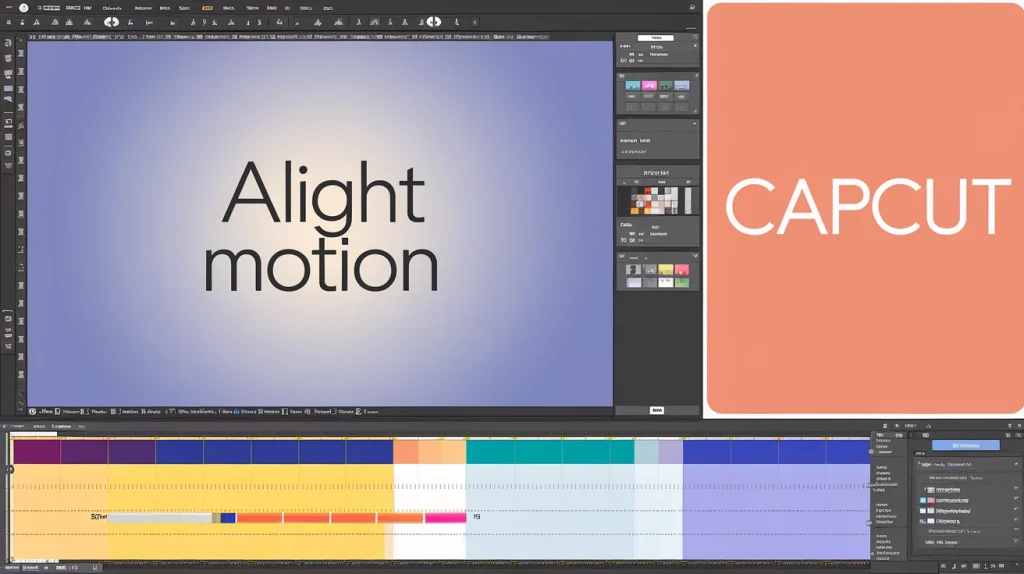Viewport: 1024px width, 574px height.
Task: Choose the yellow thumbnail in the bottom swatch panel
Action: point(665,270)
